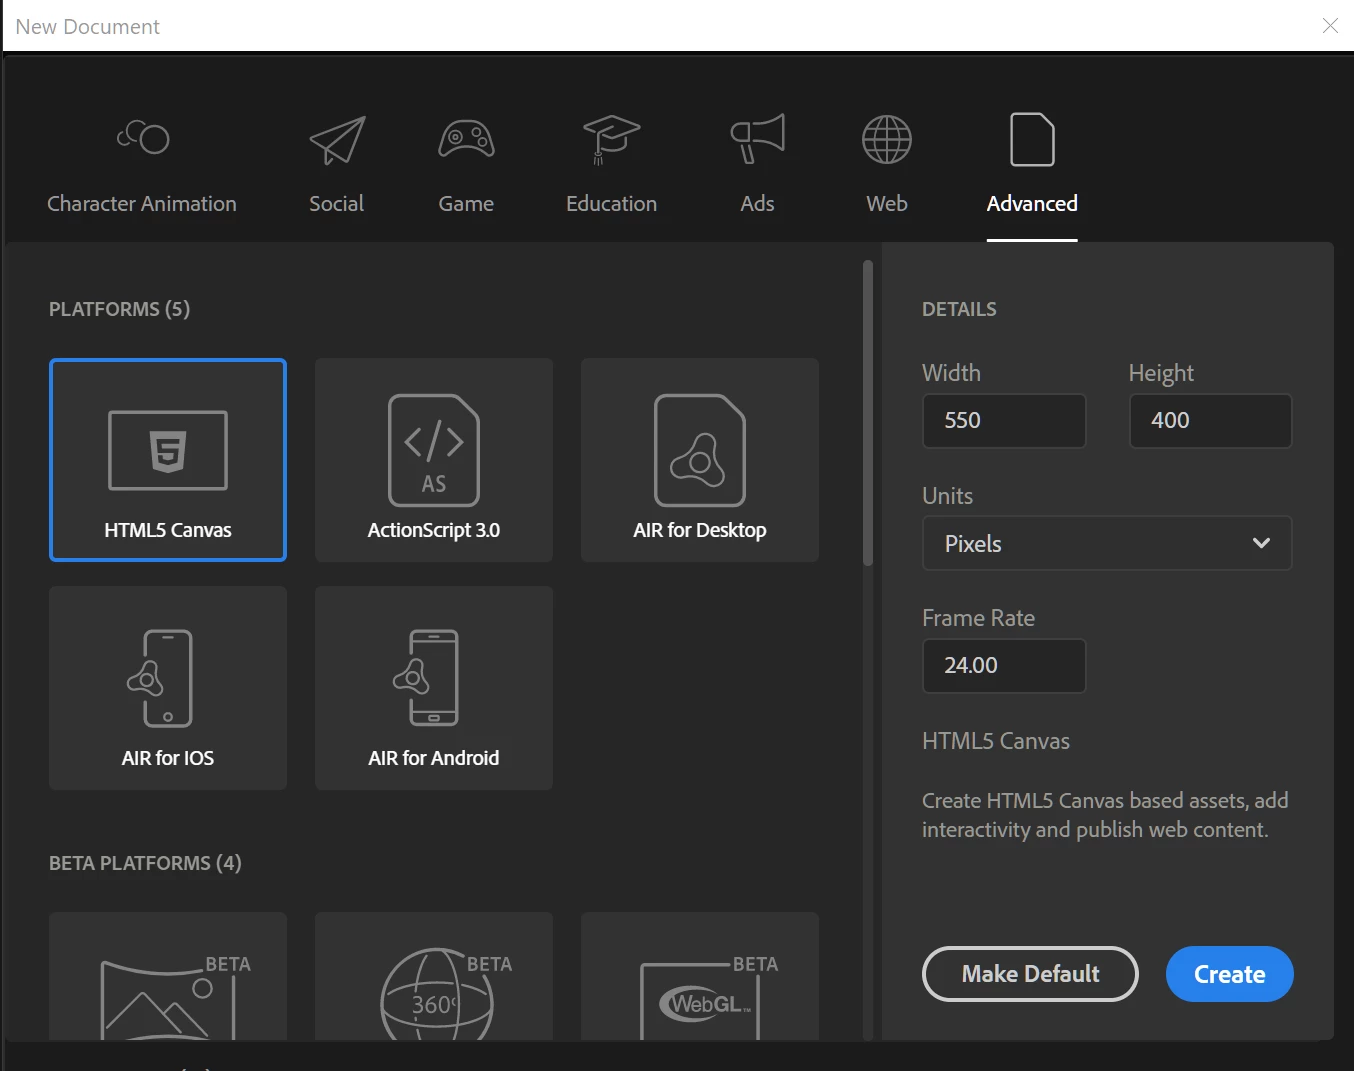1354x1071 pixels.
Task: Click the Units label
Action: coord(947,496)
